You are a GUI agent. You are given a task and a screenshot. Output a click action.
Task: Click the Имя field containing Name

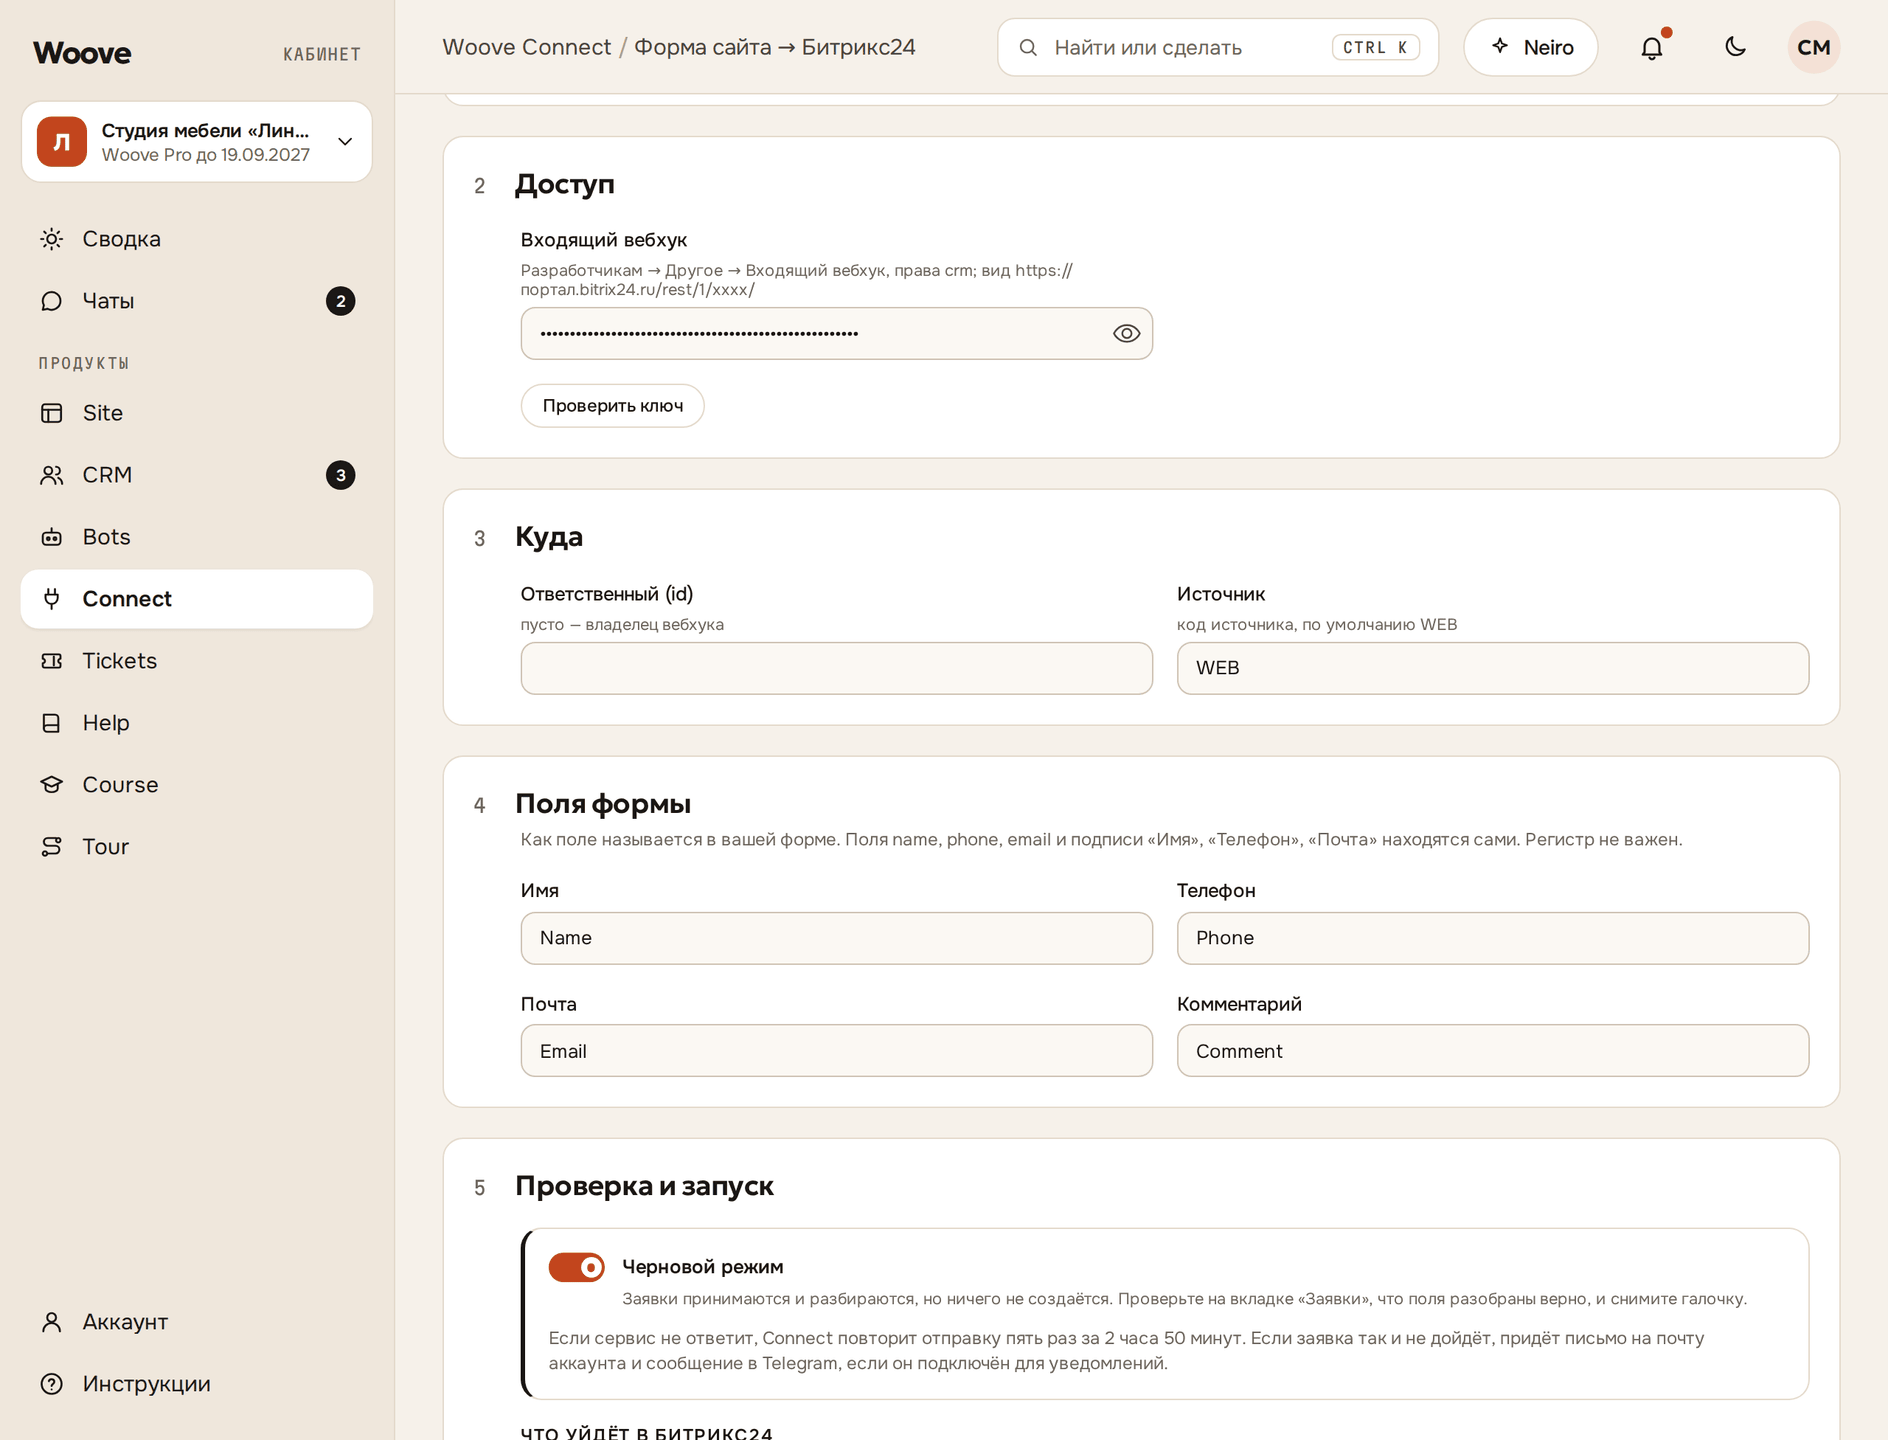click(837, 938)
